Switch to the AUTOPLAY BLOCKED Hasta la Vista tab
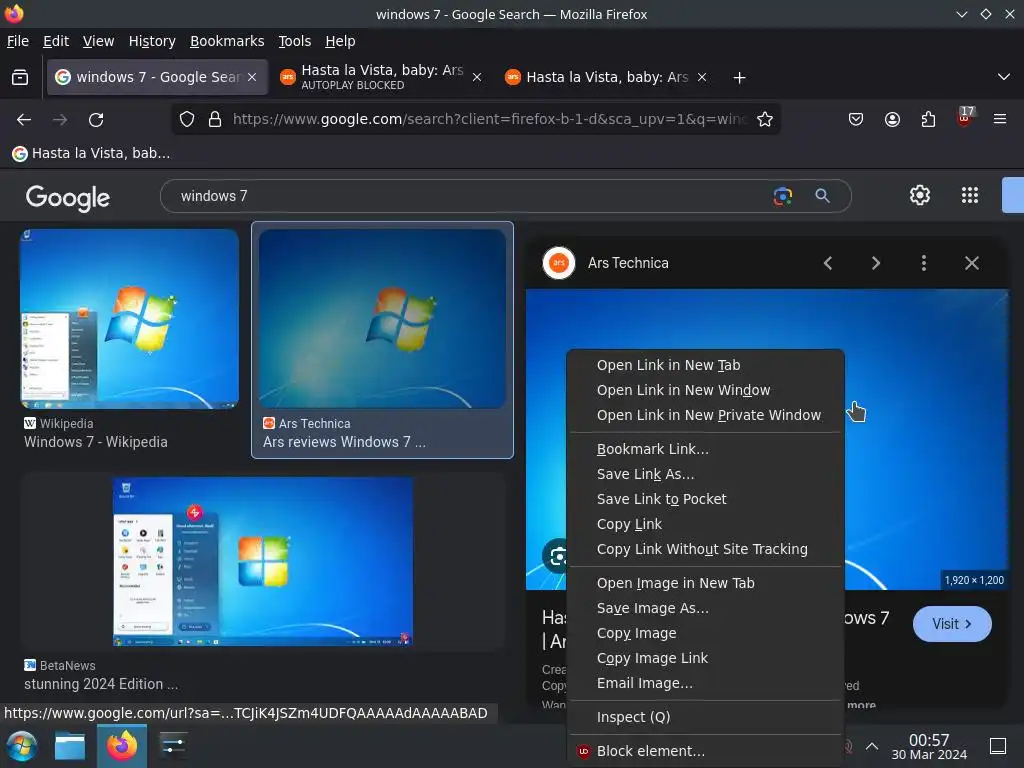 click(382, 77)
